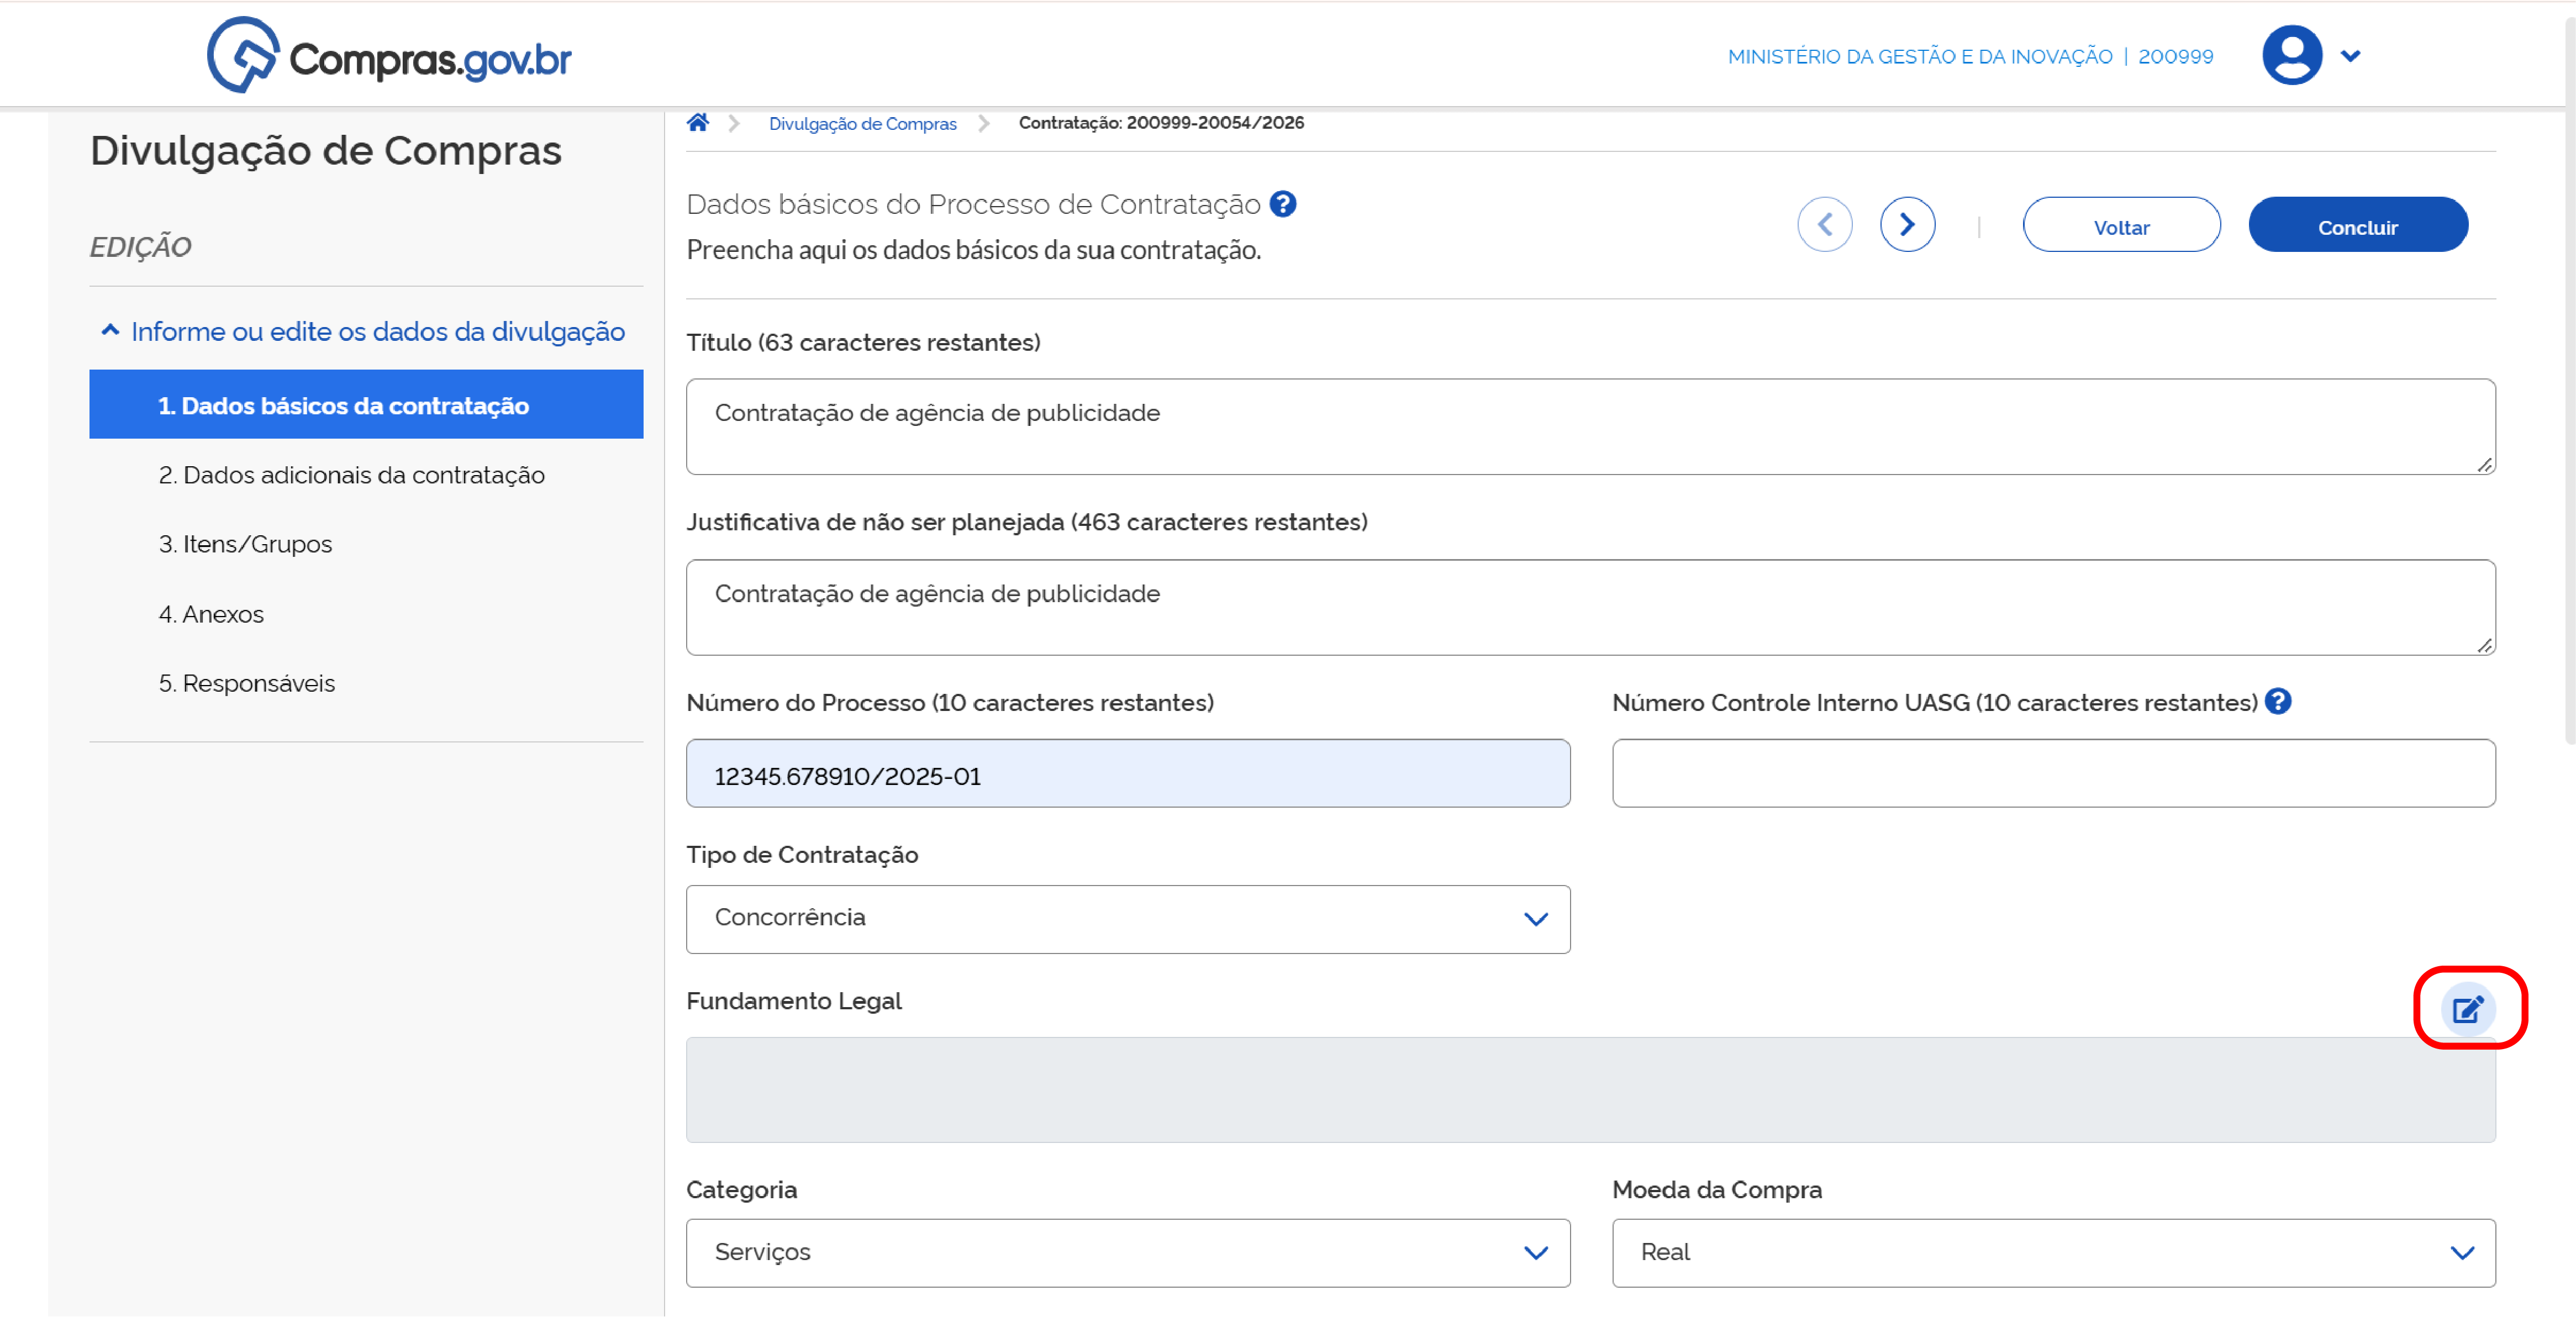Viewport: 2576px width, 1317px height.
Task: Click the Ministério da Gestão unit label
Action: 1970,56
